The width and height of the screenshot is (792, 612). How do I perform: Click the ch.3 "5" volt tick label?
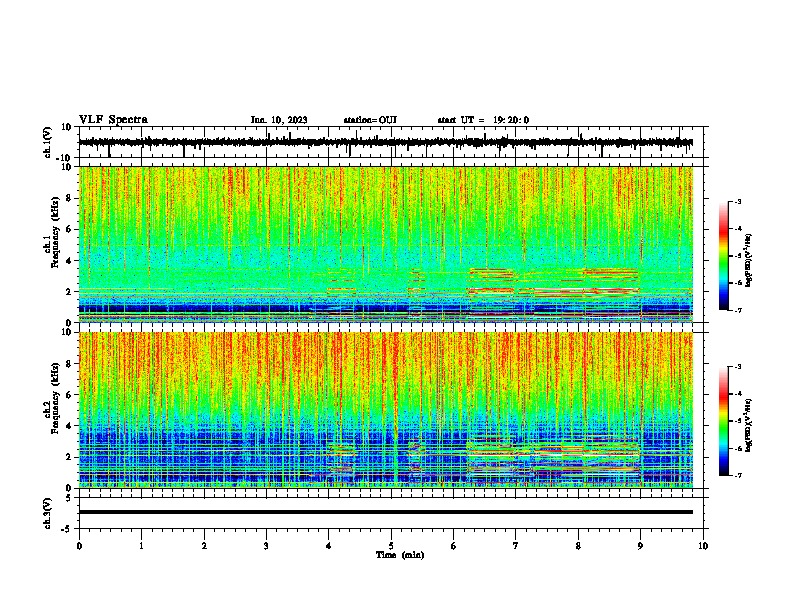pyautogui.click(x=69, y=498)
